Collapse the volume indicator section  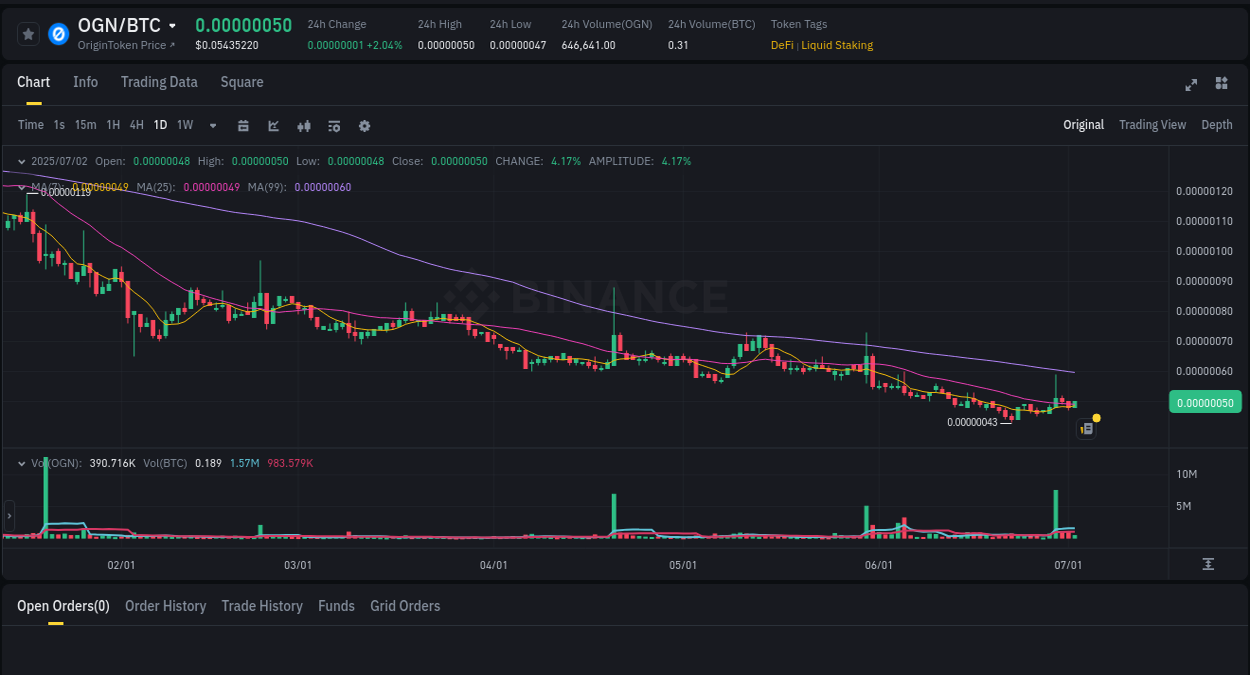pyautogui.click(x=21, y=462)
